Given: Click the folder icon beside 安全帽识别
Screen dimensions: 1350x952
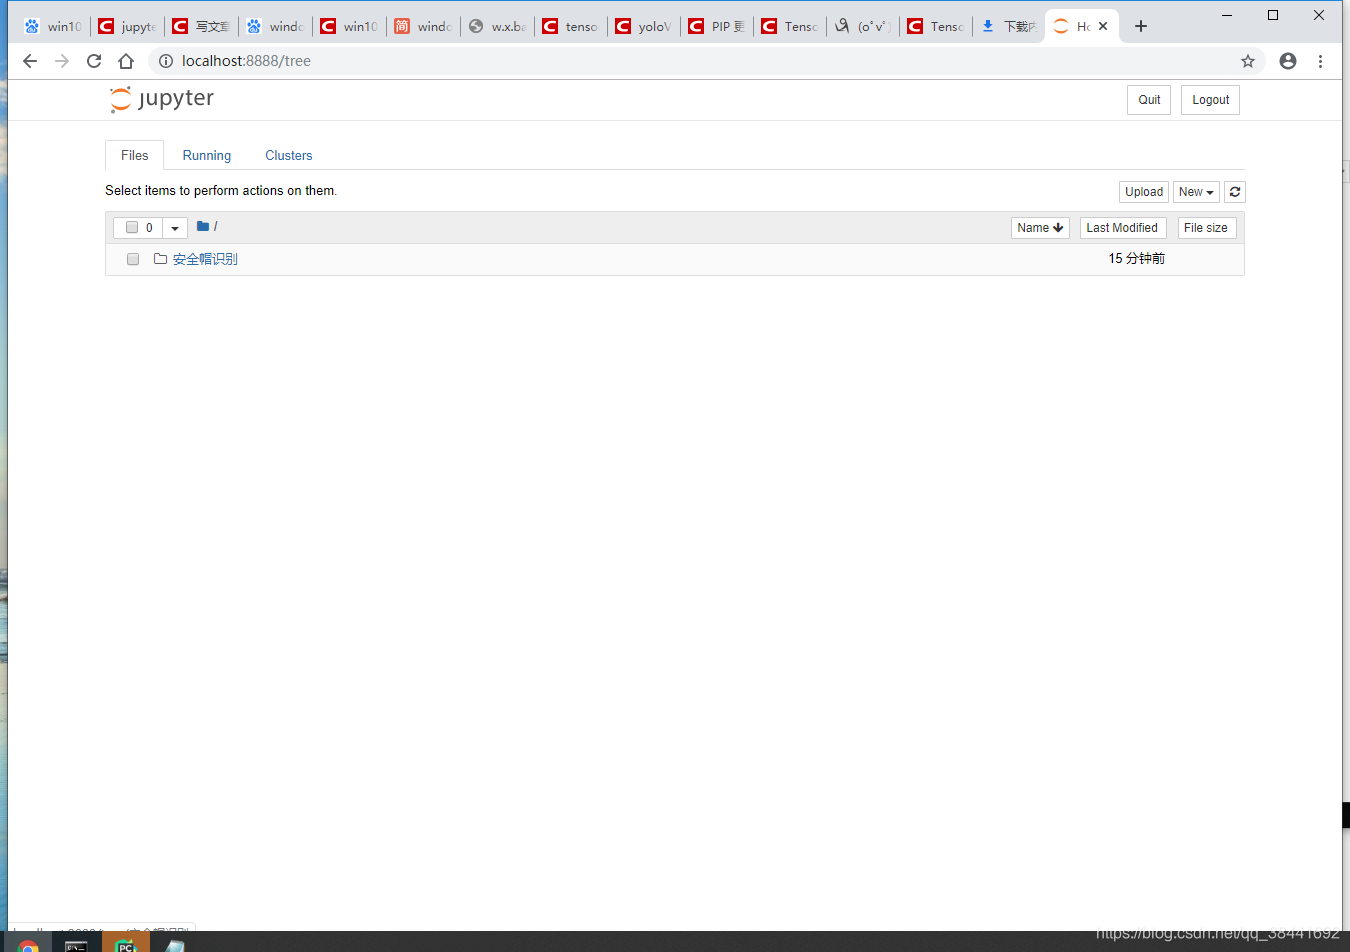Looking at the screenshot, I should (160, 259).
